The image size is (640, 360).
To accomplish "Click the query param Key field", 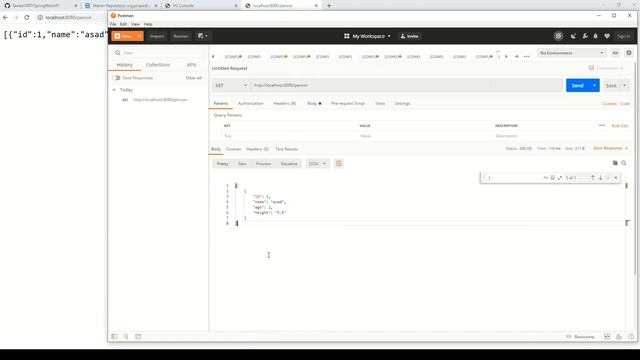I will (290, 136).
